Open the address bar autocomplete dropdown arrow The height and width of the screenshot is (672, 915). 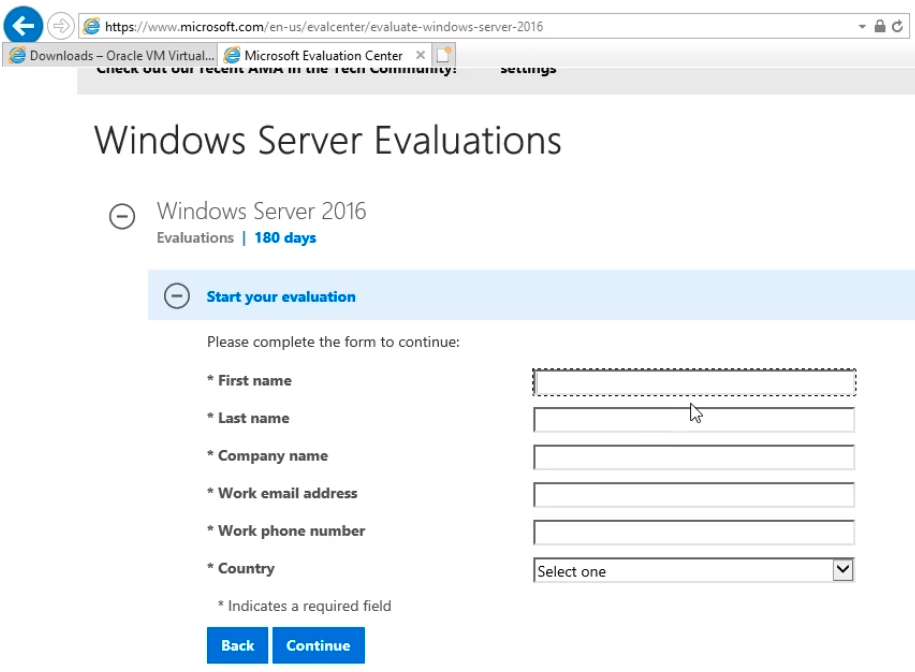862,27
